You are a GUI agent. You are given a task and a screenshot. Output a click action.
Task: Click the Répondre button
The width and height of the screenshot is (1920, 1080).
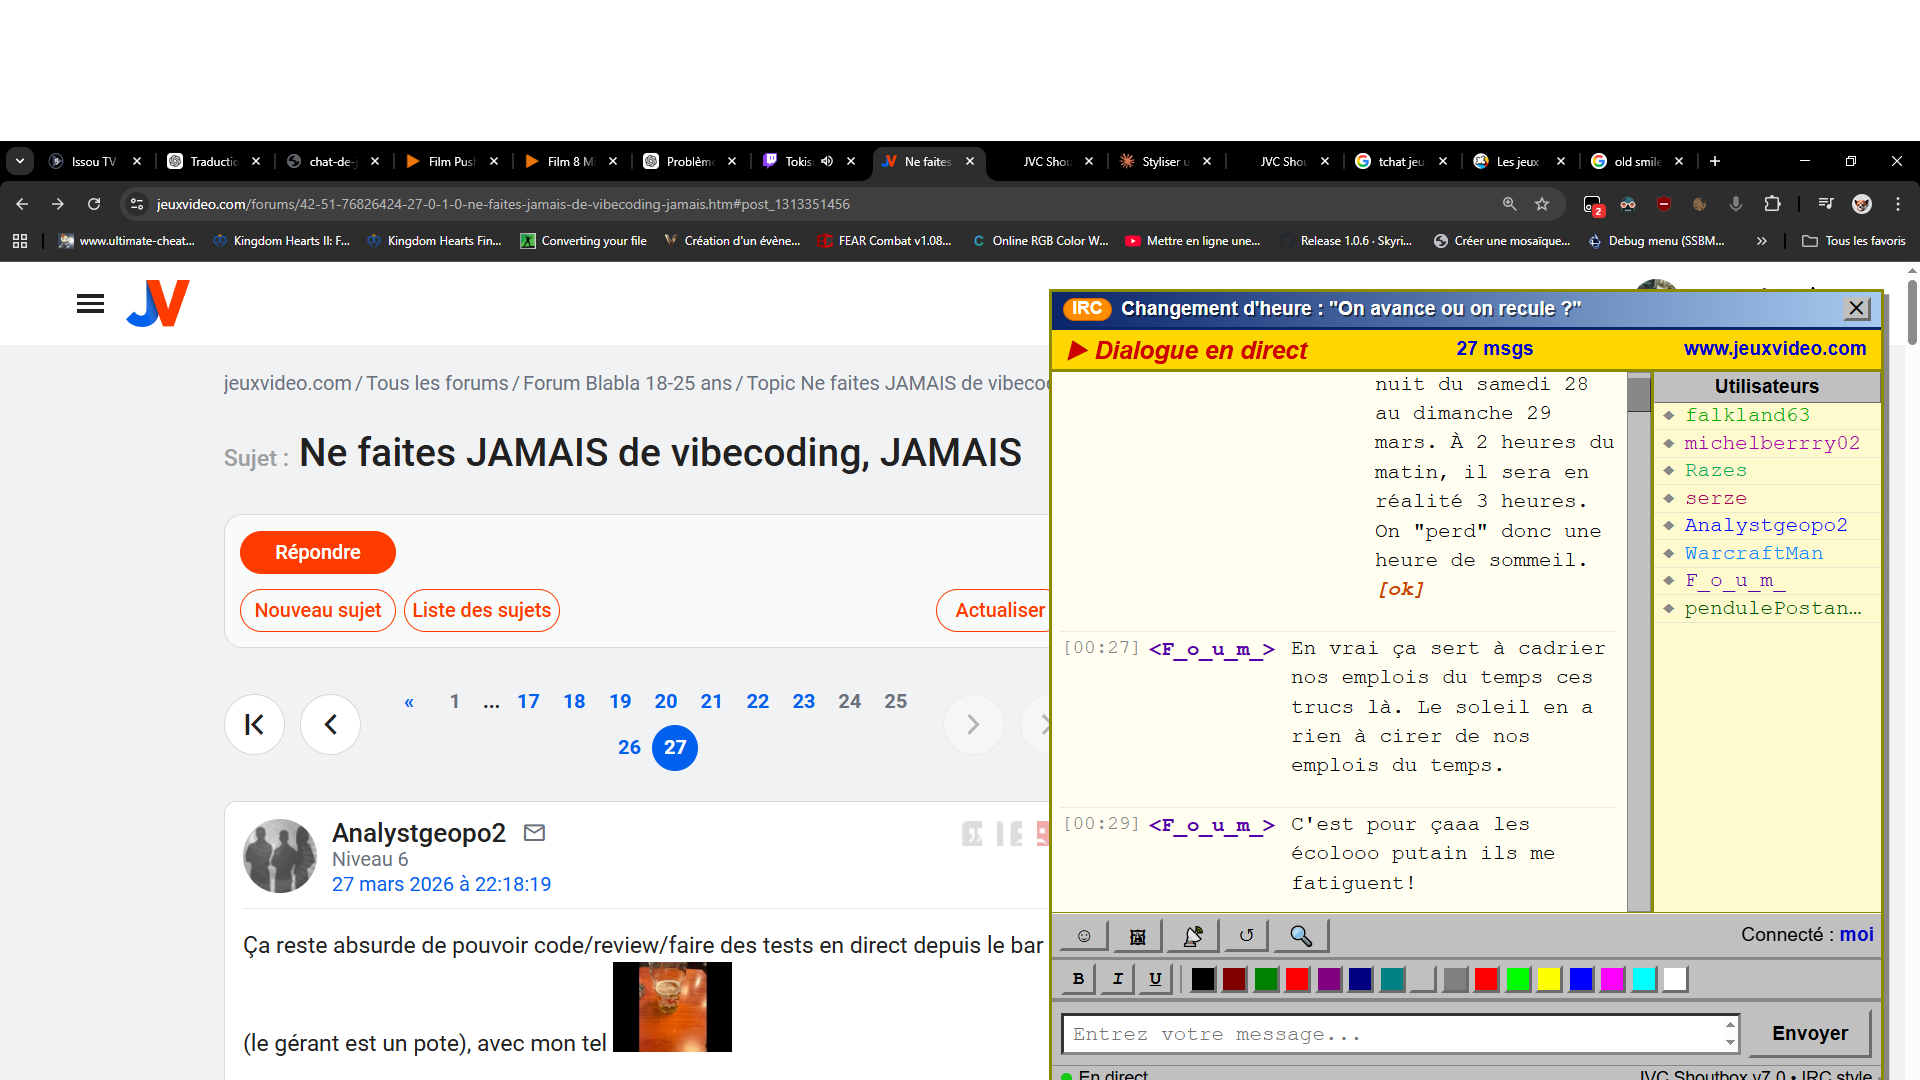317,552
